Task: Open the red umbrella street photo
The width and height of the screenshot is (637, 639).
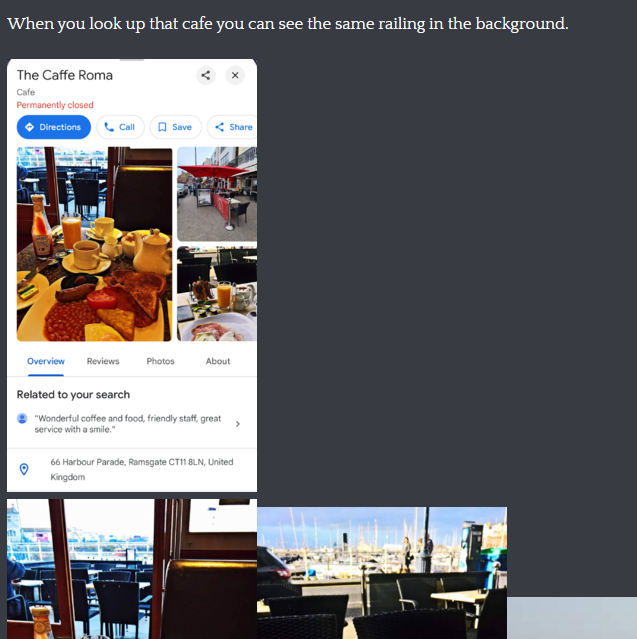Action: 217,194
